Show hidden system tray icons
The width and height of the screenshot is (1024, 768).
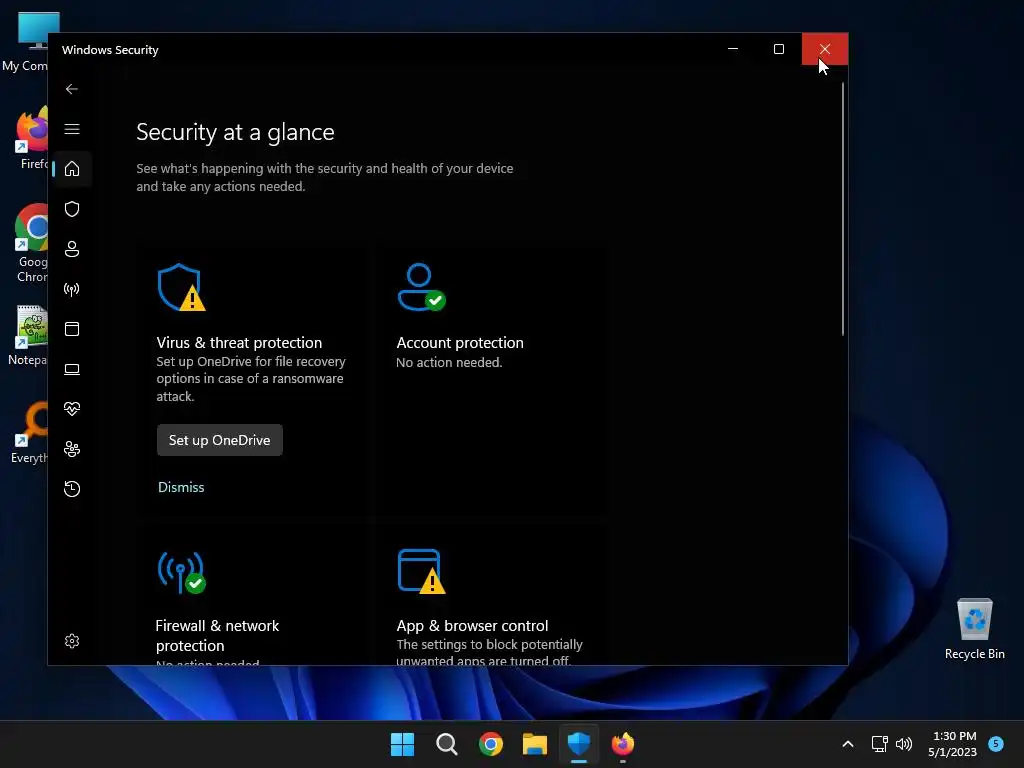pyautogui.click(x=848, y=744)
